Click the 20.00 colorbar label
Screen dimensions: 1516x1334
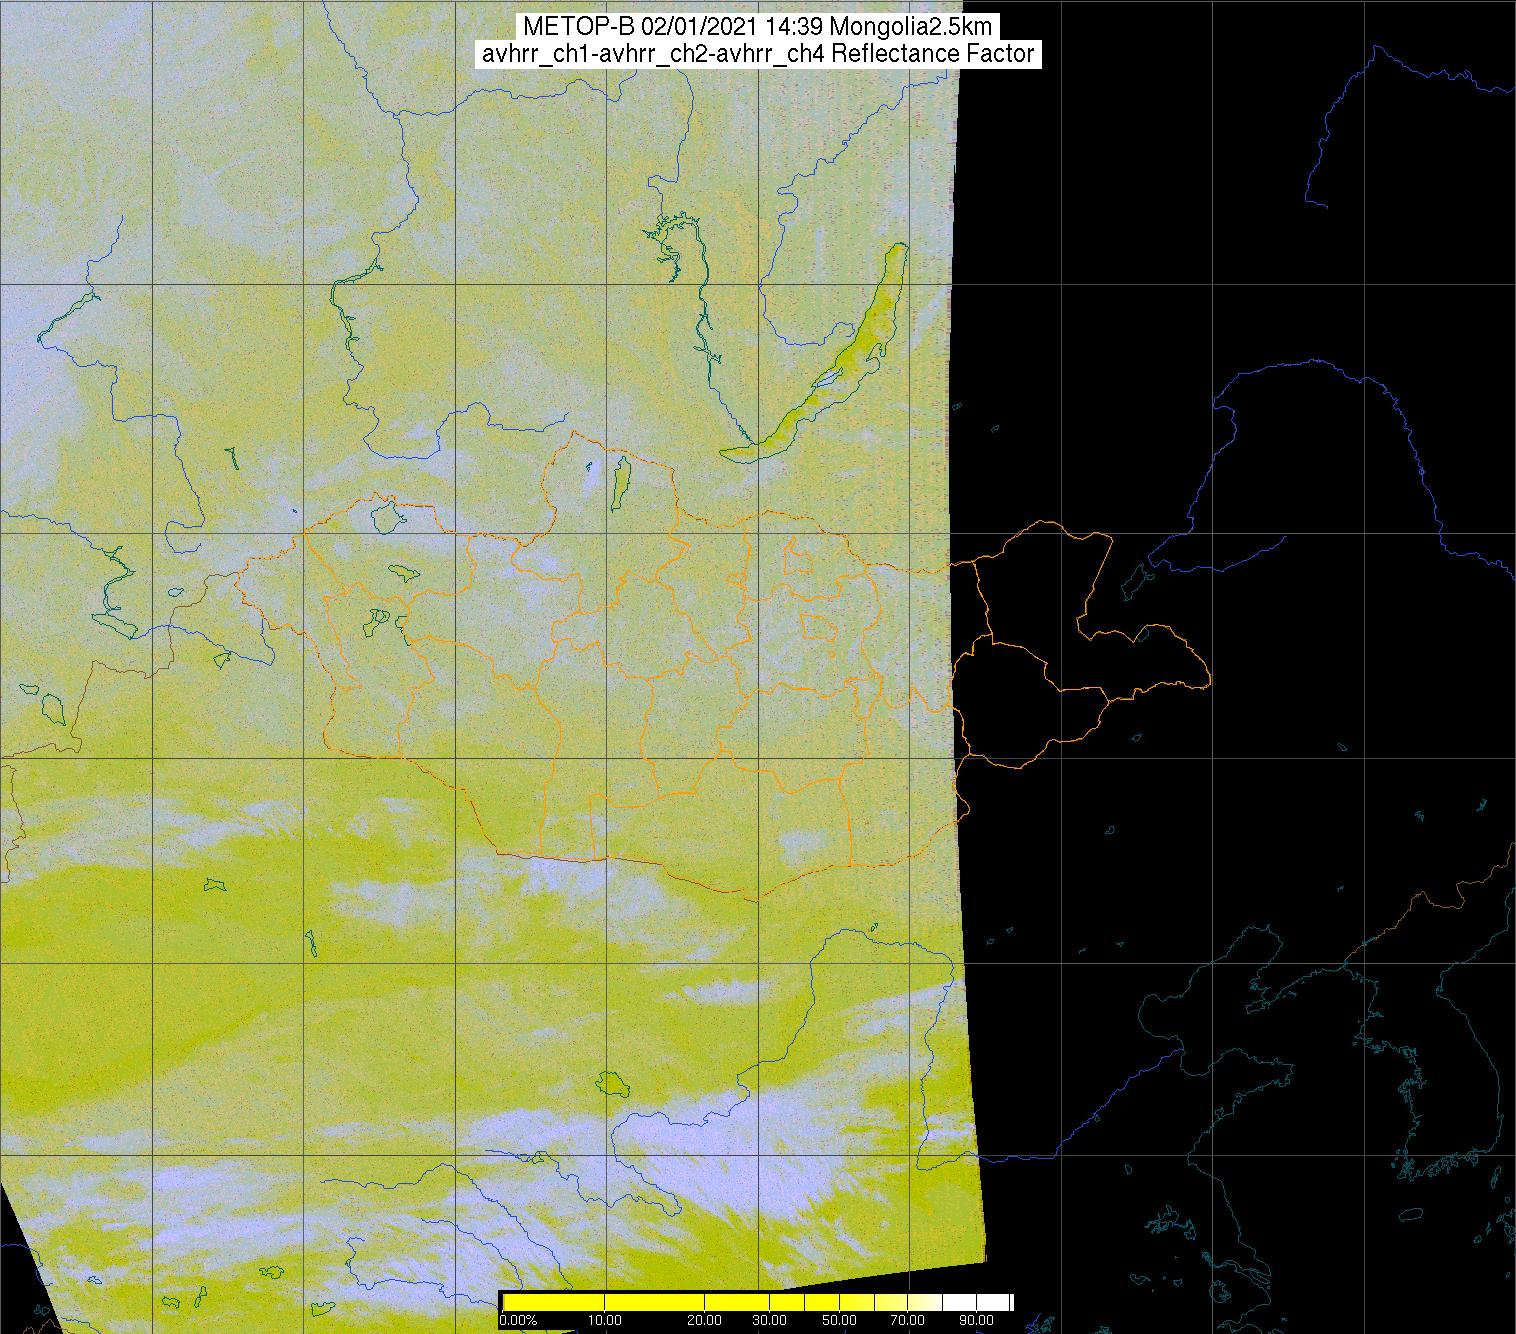pos(705,1320)
